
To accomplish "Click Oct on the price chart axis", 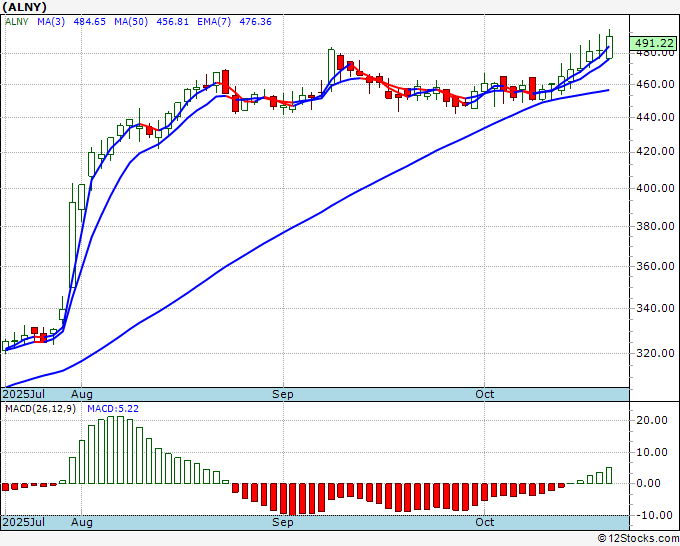I will point(484,394).
